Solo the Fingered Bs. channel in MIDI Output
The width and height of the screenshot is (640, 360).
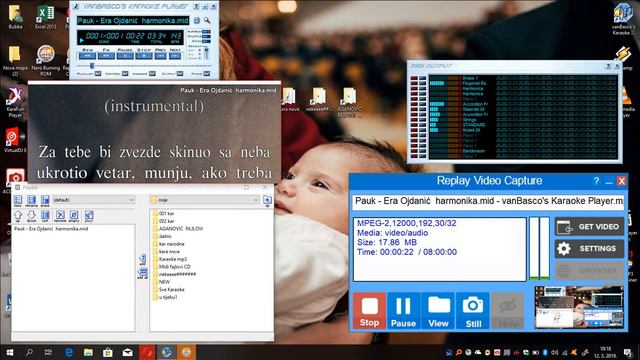click(422, 83)
